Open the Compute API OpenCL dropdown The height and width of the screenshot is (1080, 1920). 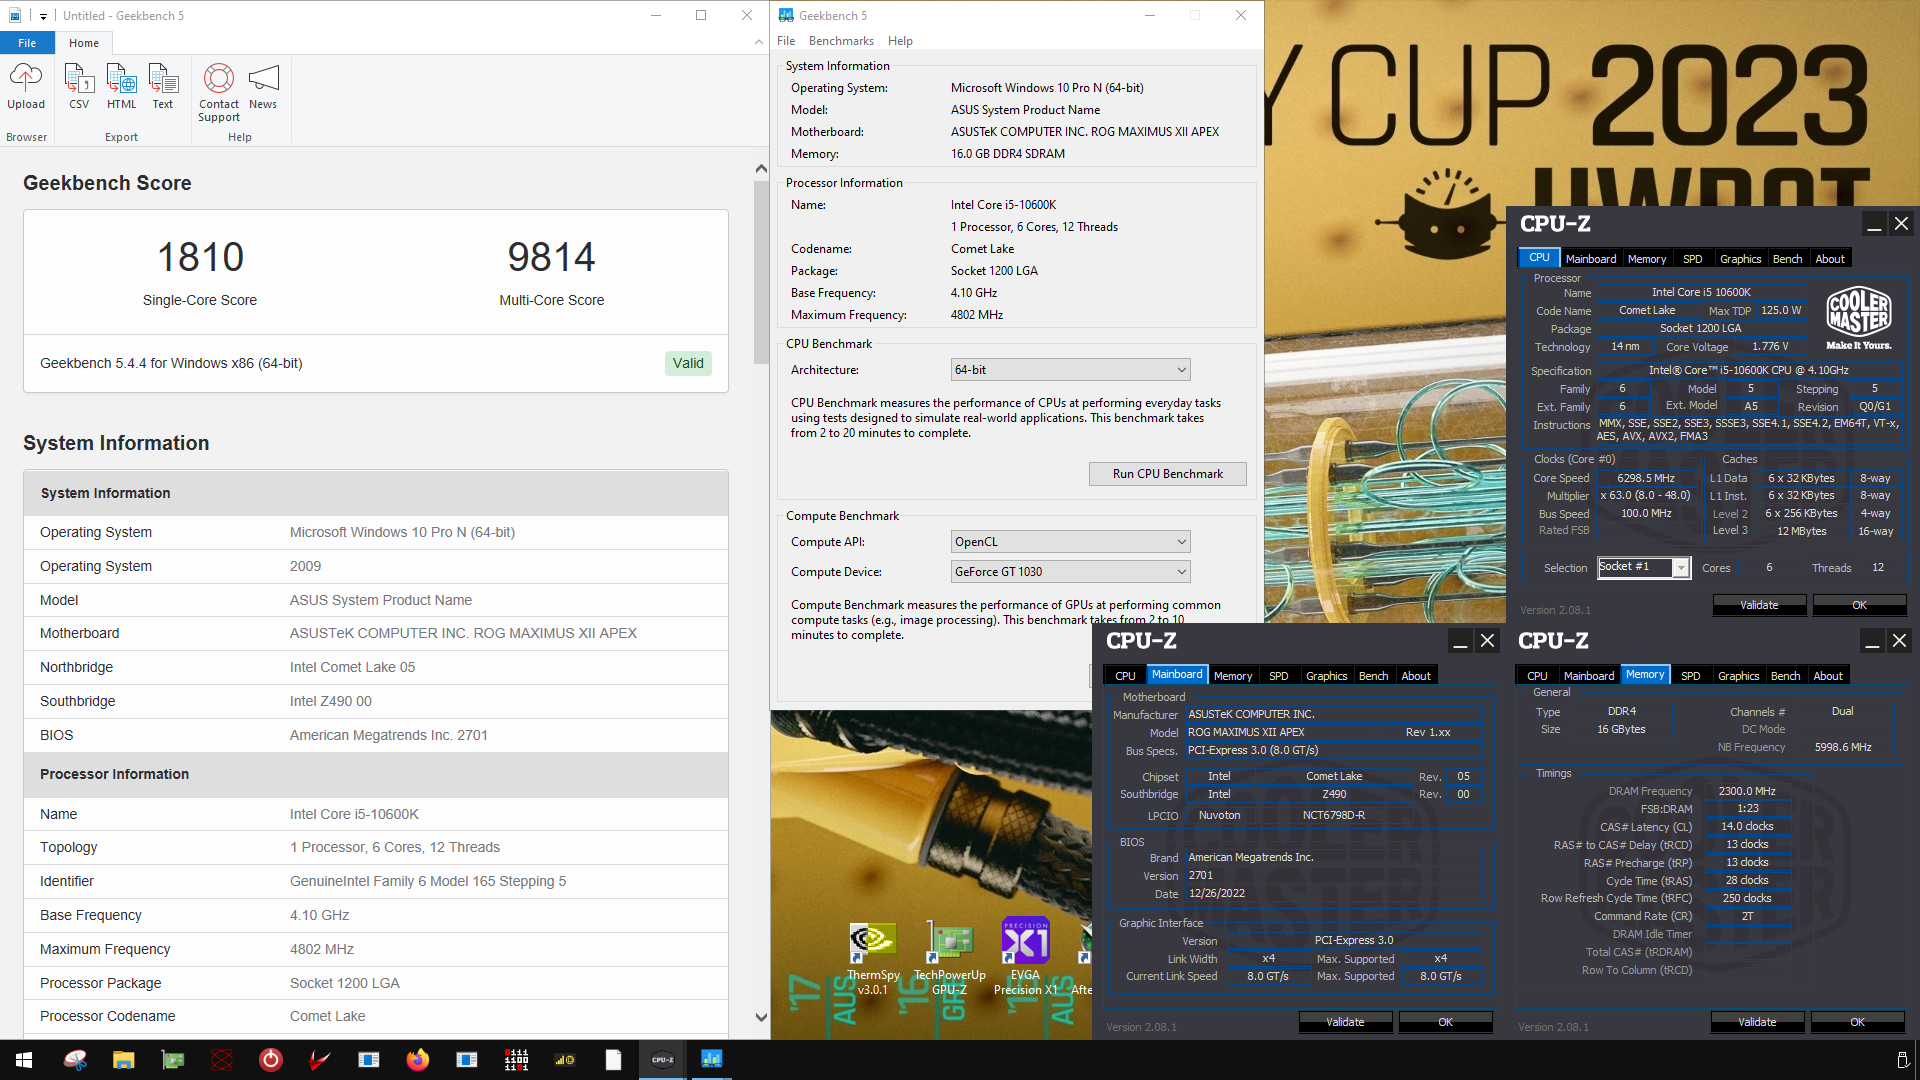coord(1070,542)
